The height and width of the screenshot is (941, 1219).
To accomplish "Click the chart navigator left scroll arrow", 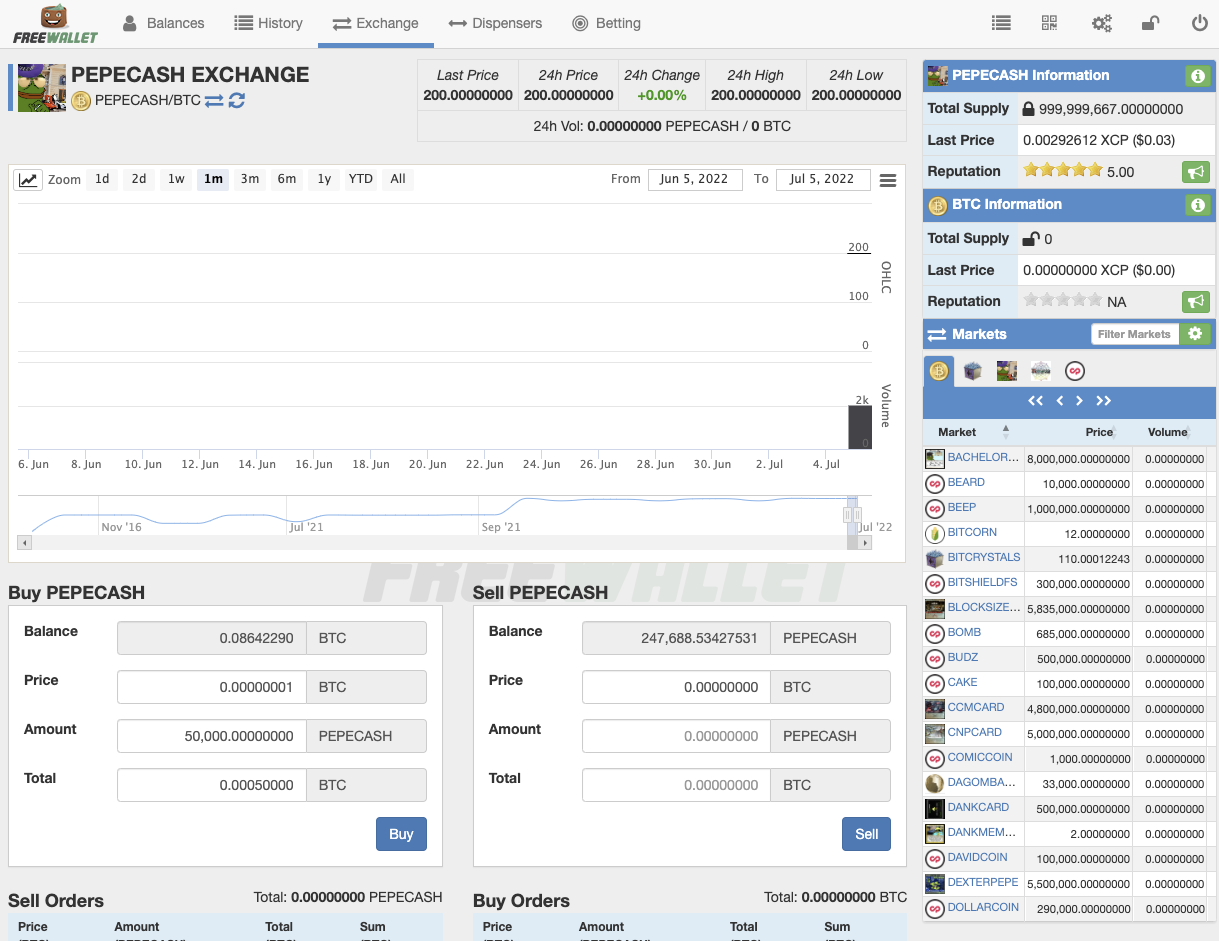I will coord(25,542).
